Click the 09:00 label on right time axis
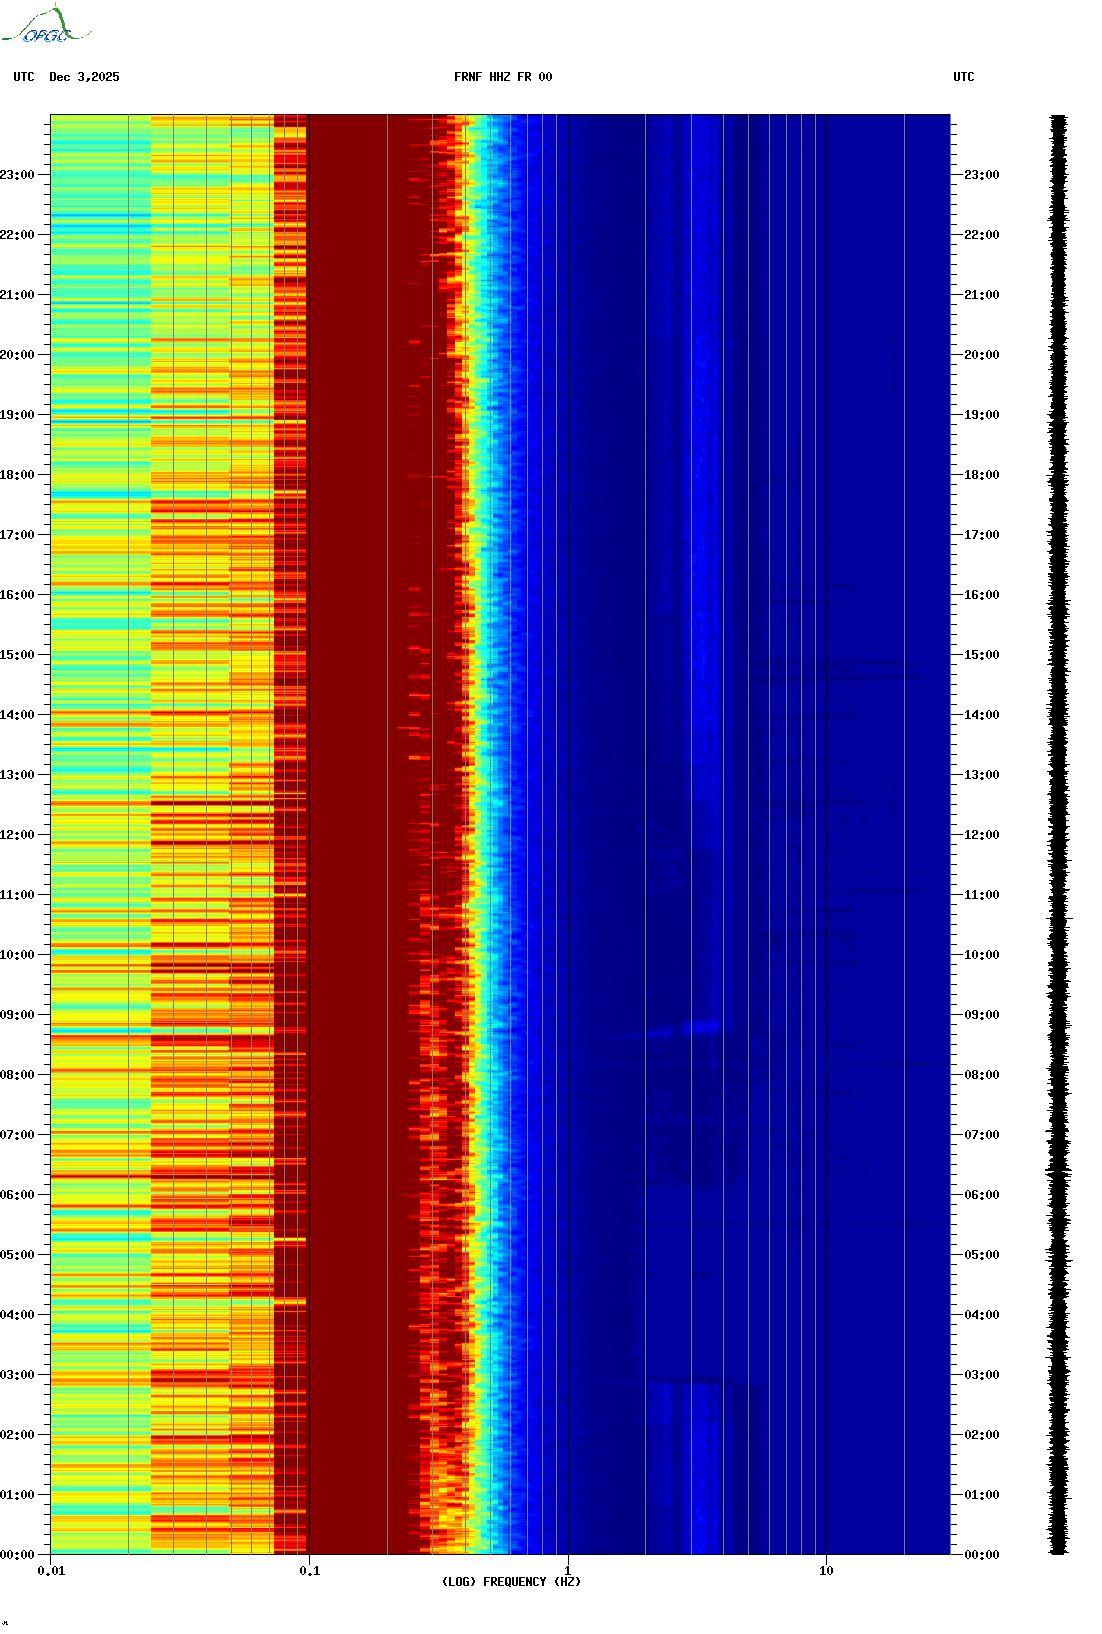Screen dimensions: 1102x1634 981,1015
